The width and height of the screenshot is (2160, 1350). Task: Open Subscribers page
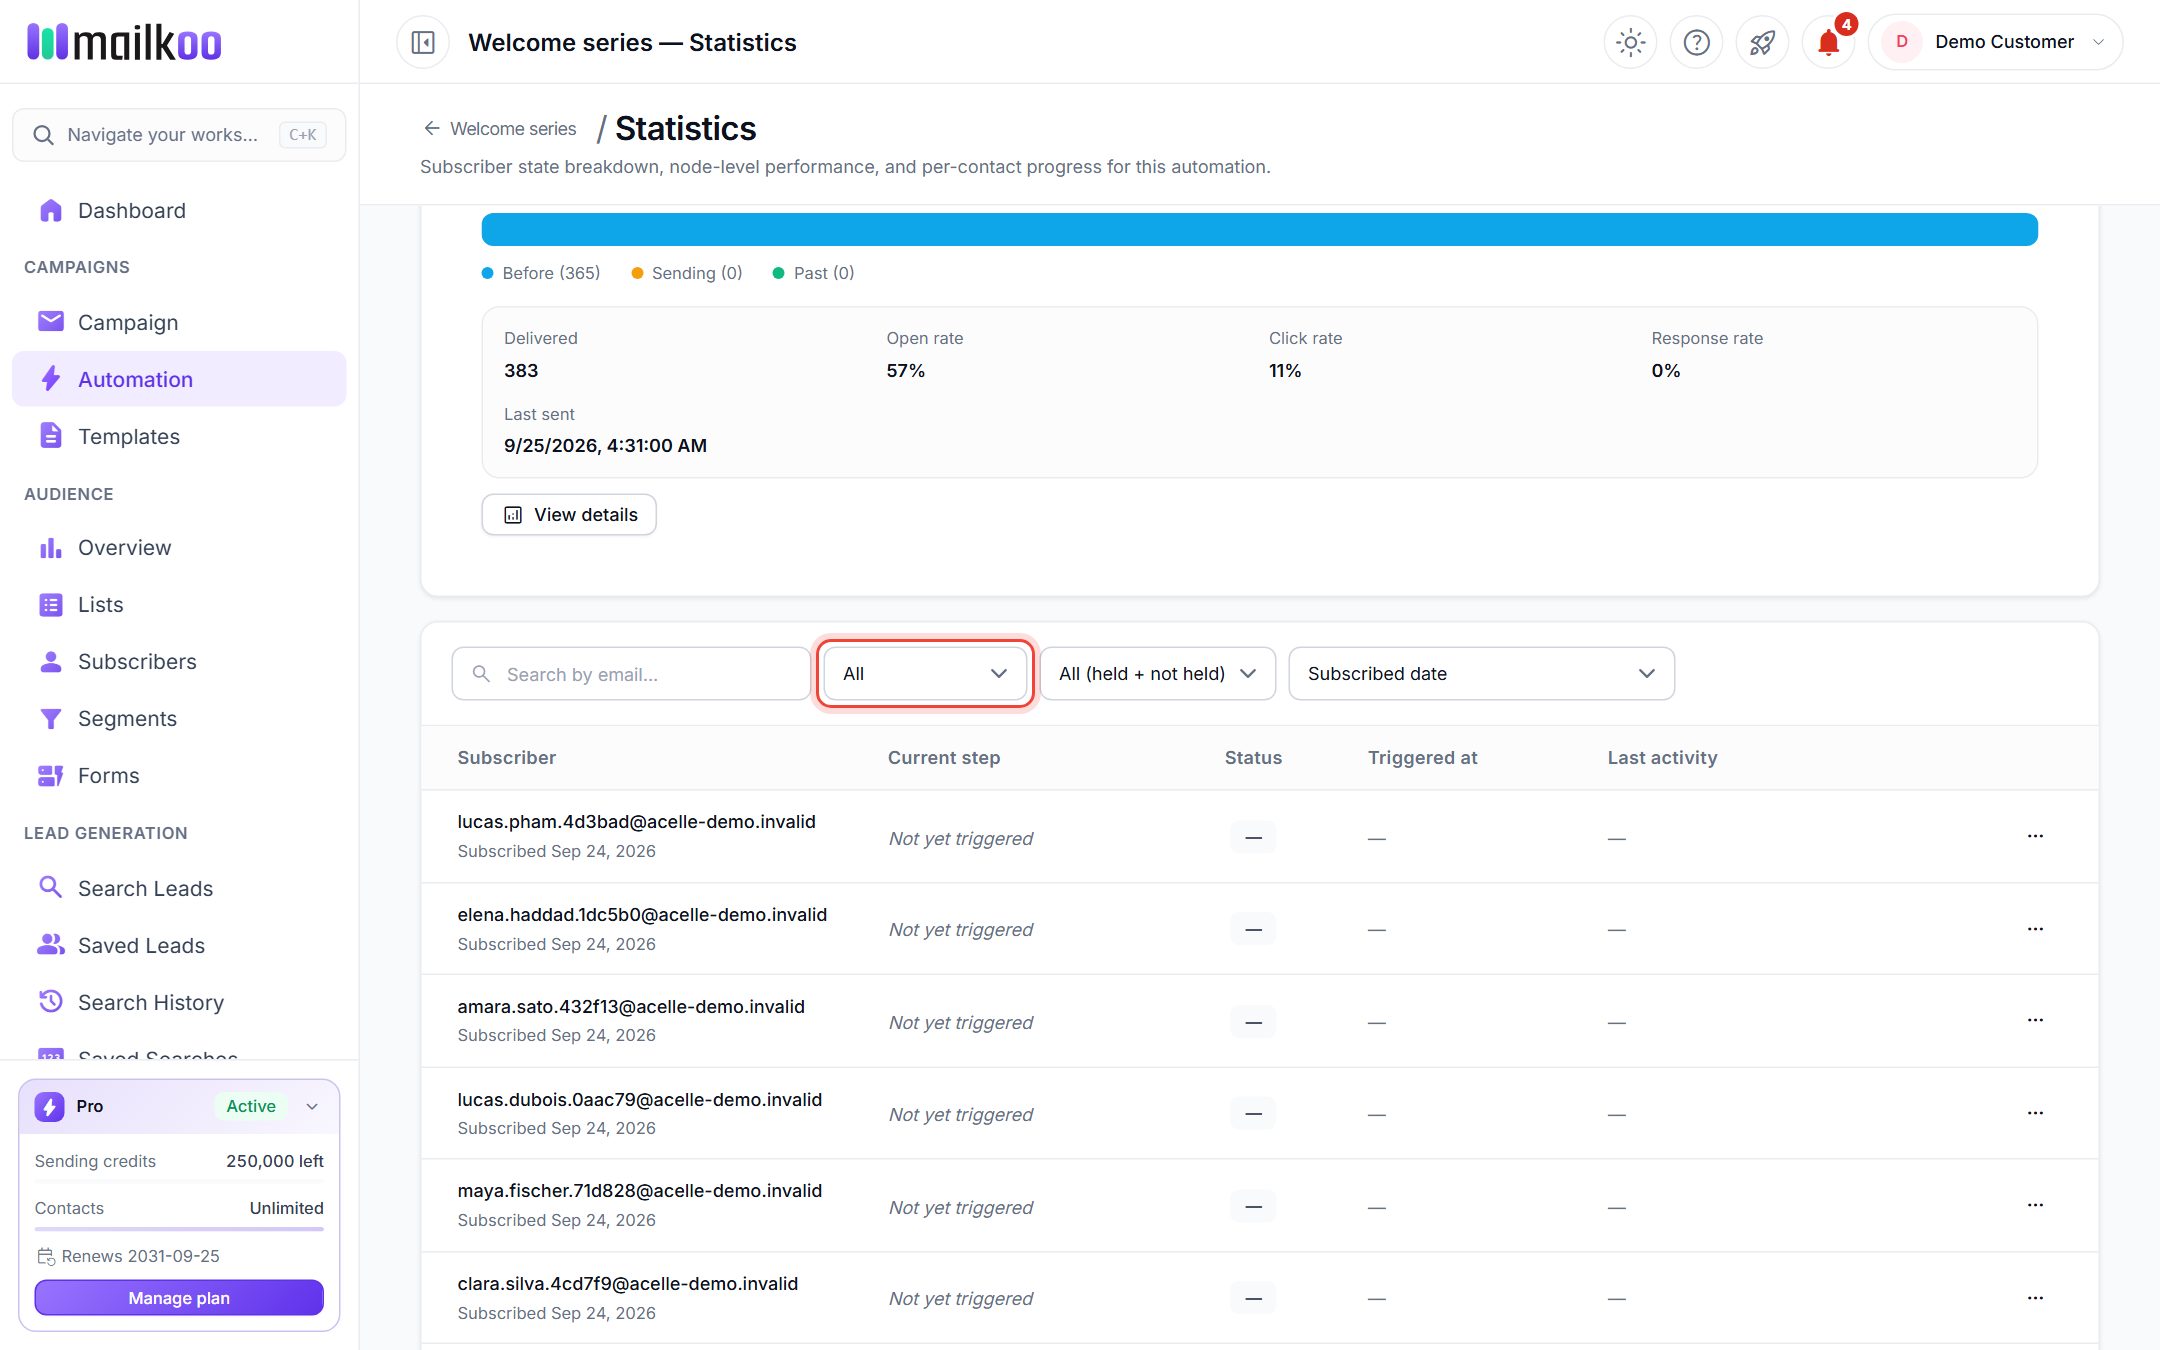(x=179, y=661)
